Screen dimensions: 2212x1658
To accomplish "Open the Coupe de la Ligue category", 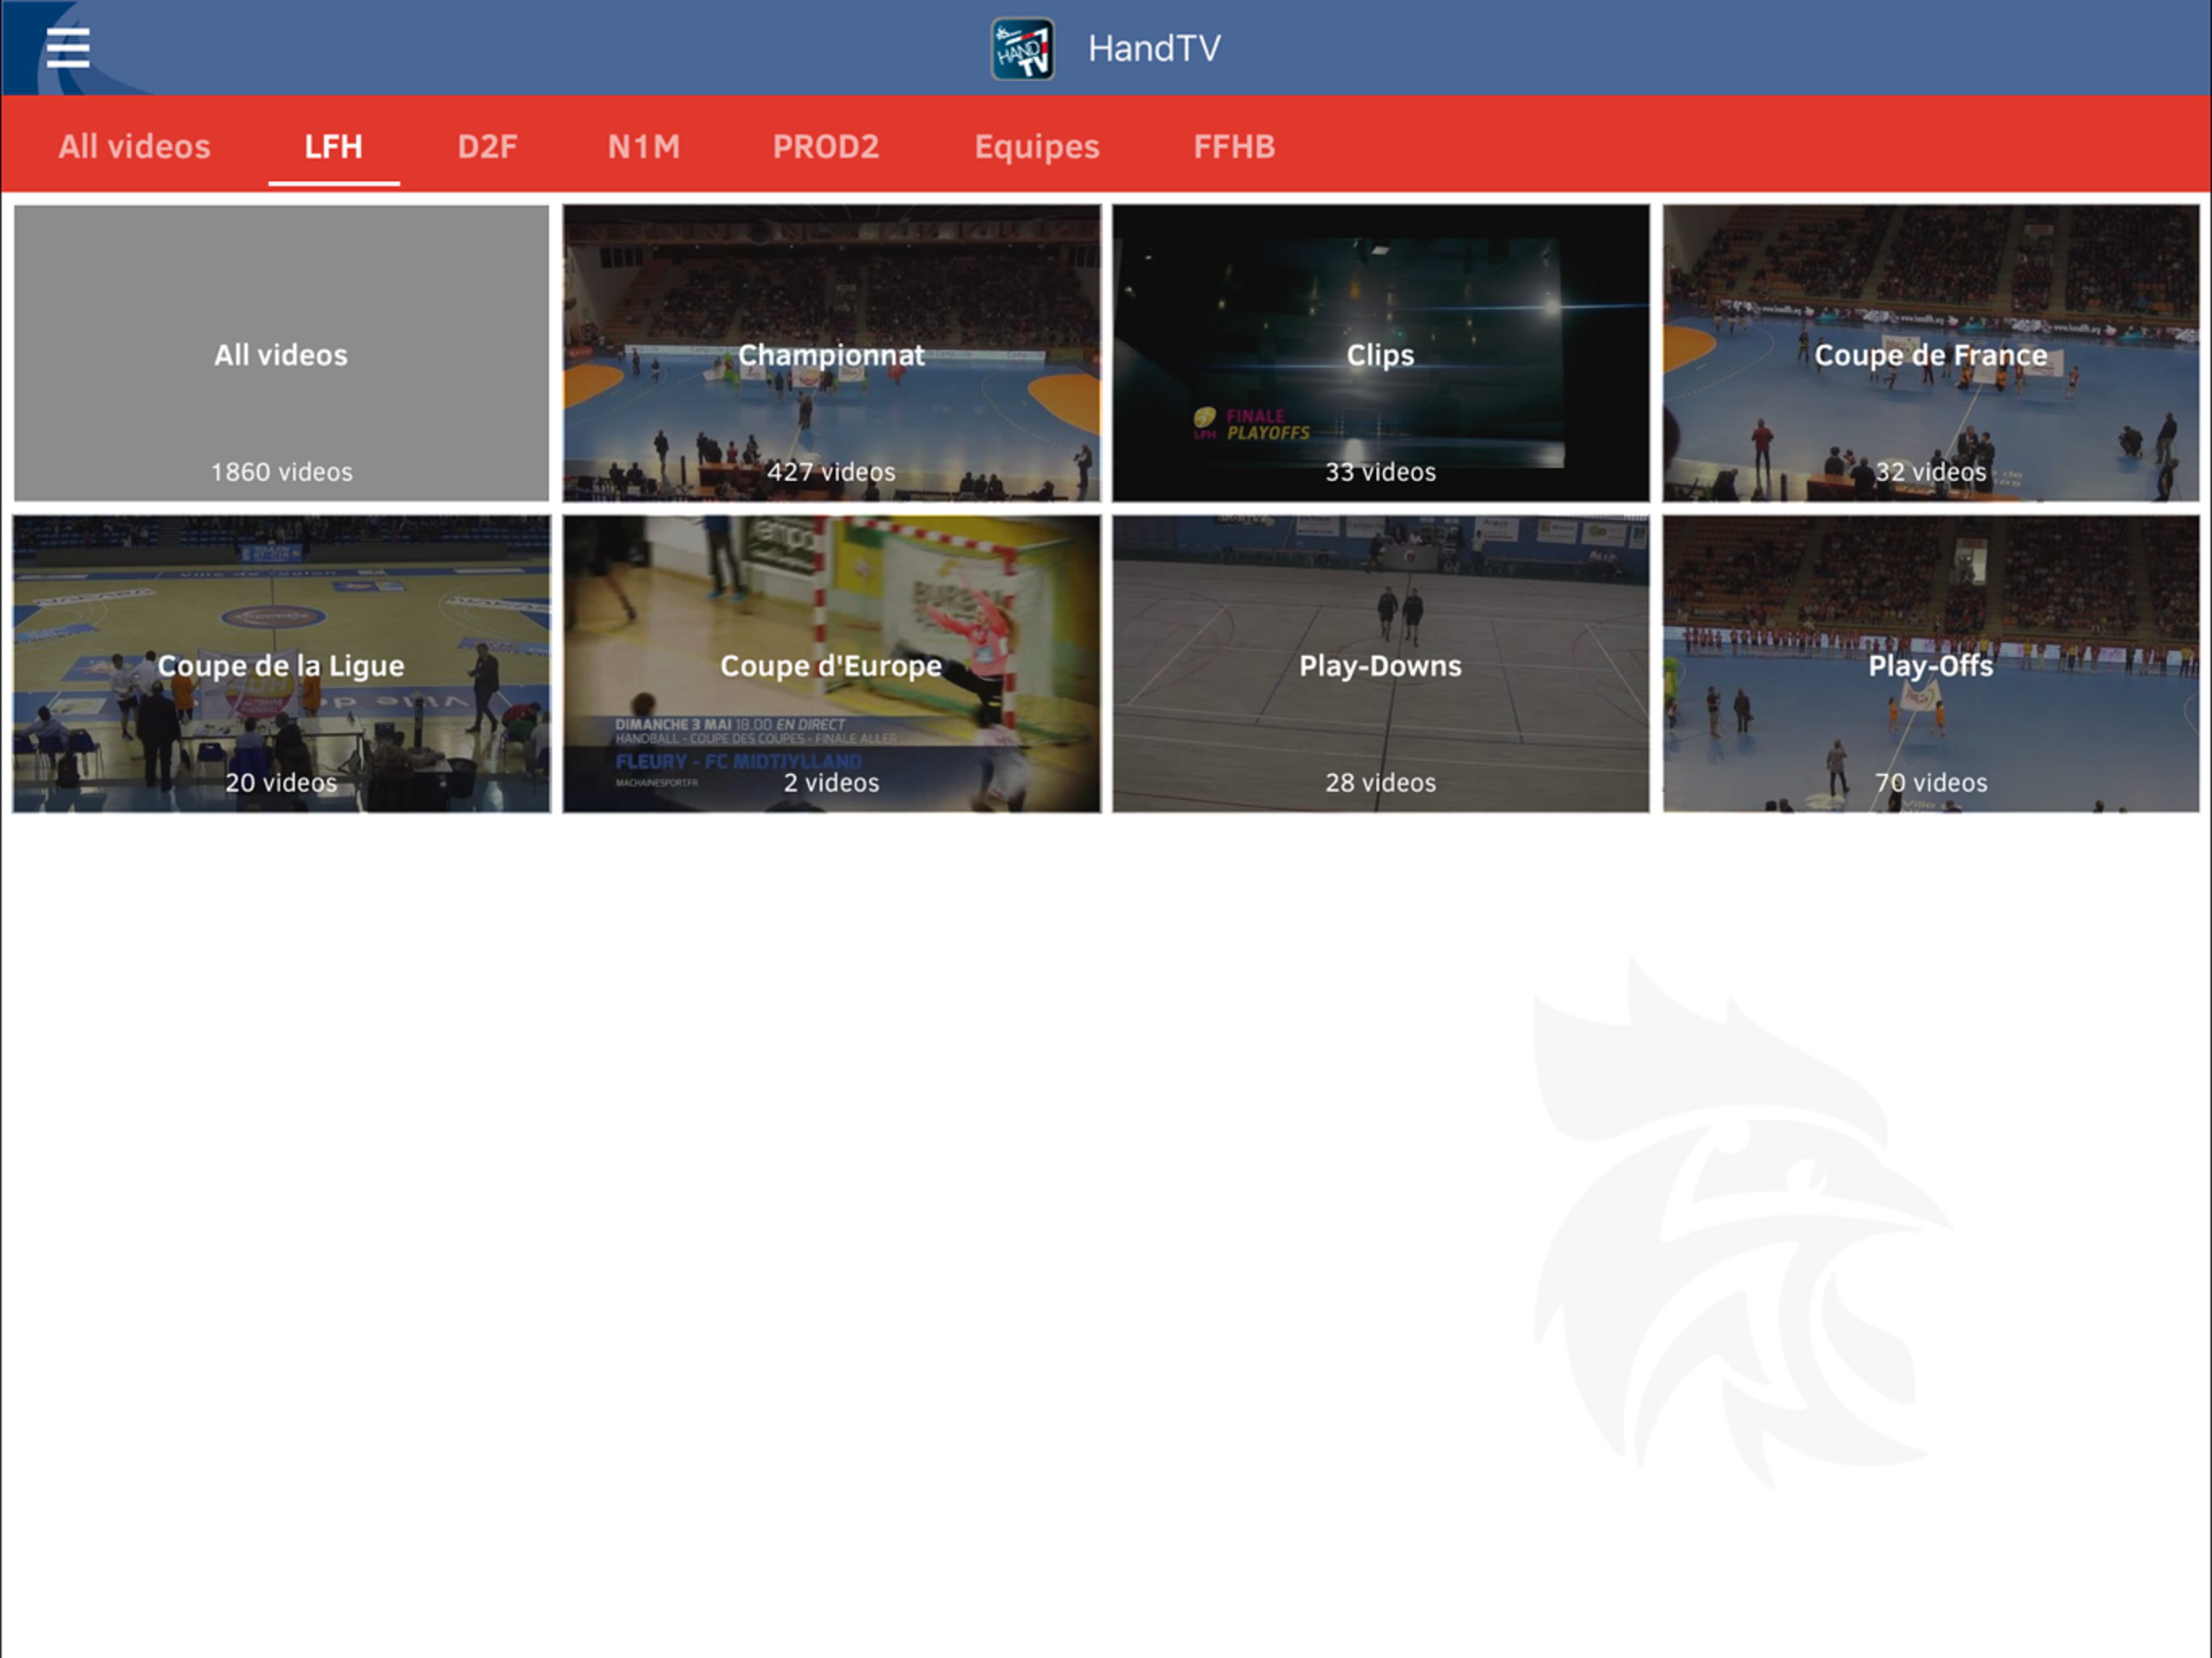I will tap(281, 664).
